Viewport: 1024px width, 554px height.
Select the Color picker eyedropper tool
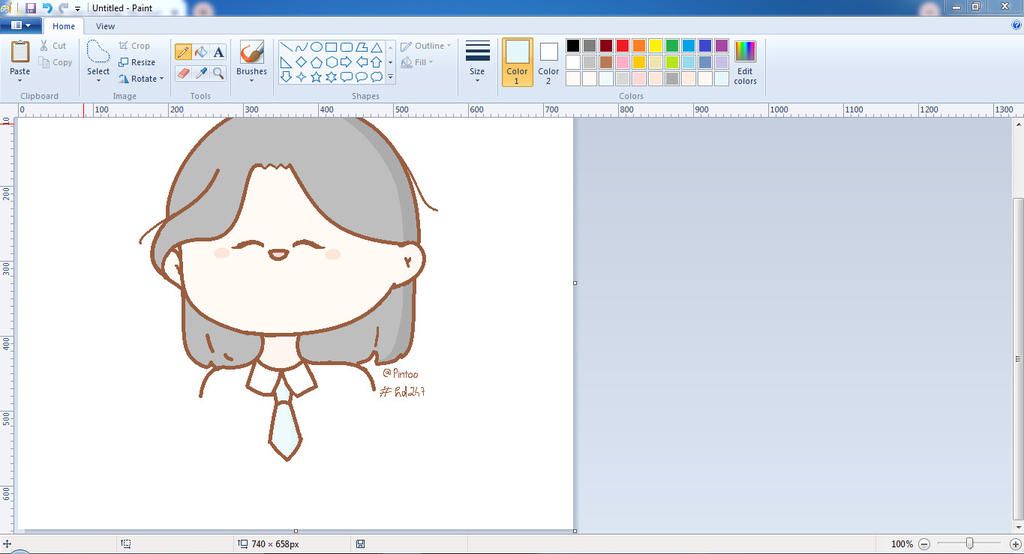(x=201, y=73)
